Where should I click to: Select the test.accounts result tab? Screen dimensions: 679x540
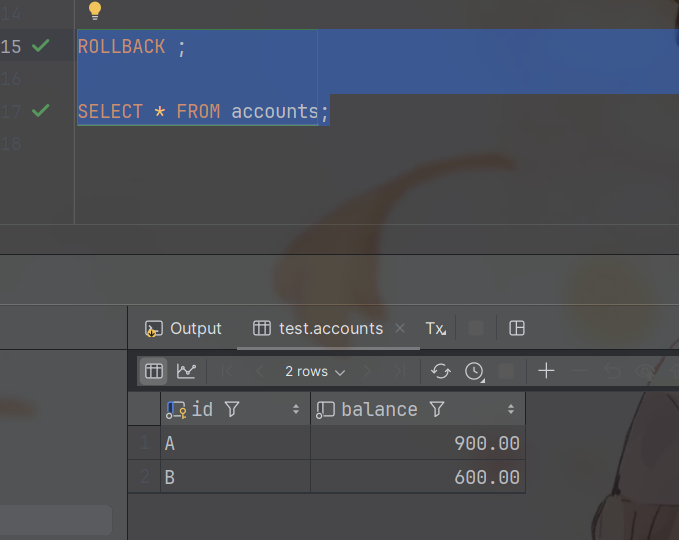tap(330, 328)
